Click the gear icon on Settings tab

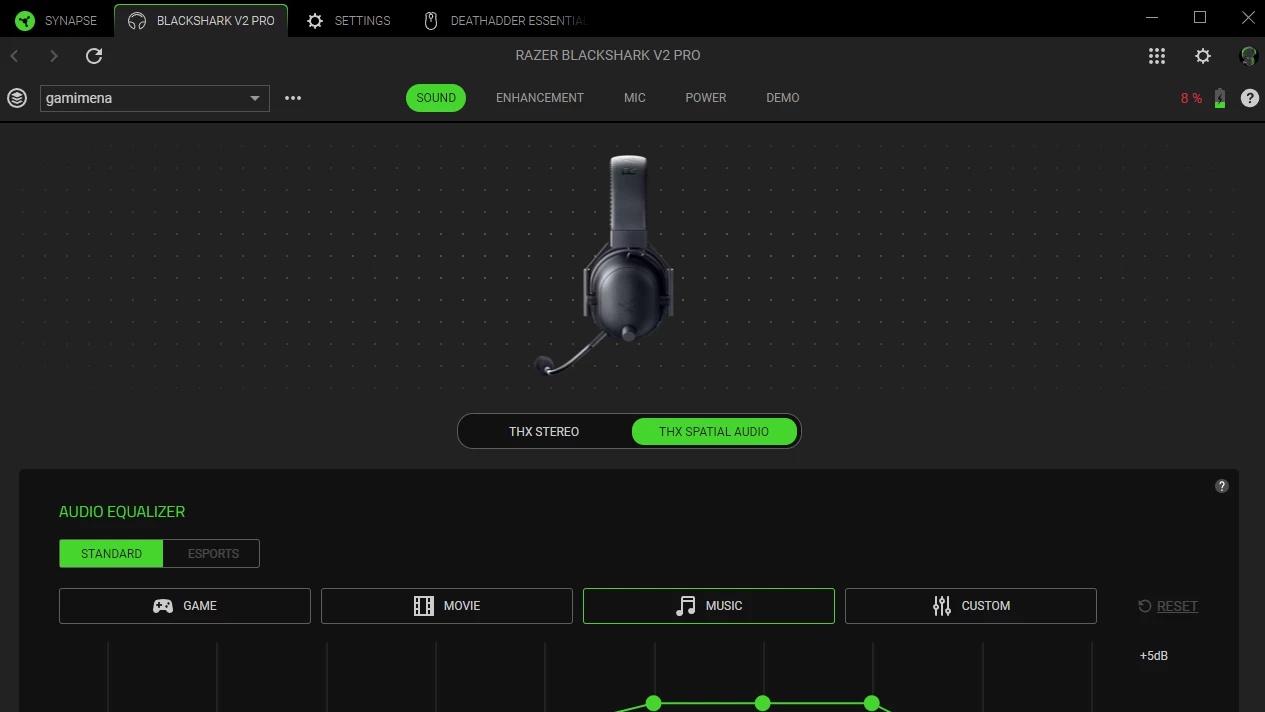pos(315,21)
